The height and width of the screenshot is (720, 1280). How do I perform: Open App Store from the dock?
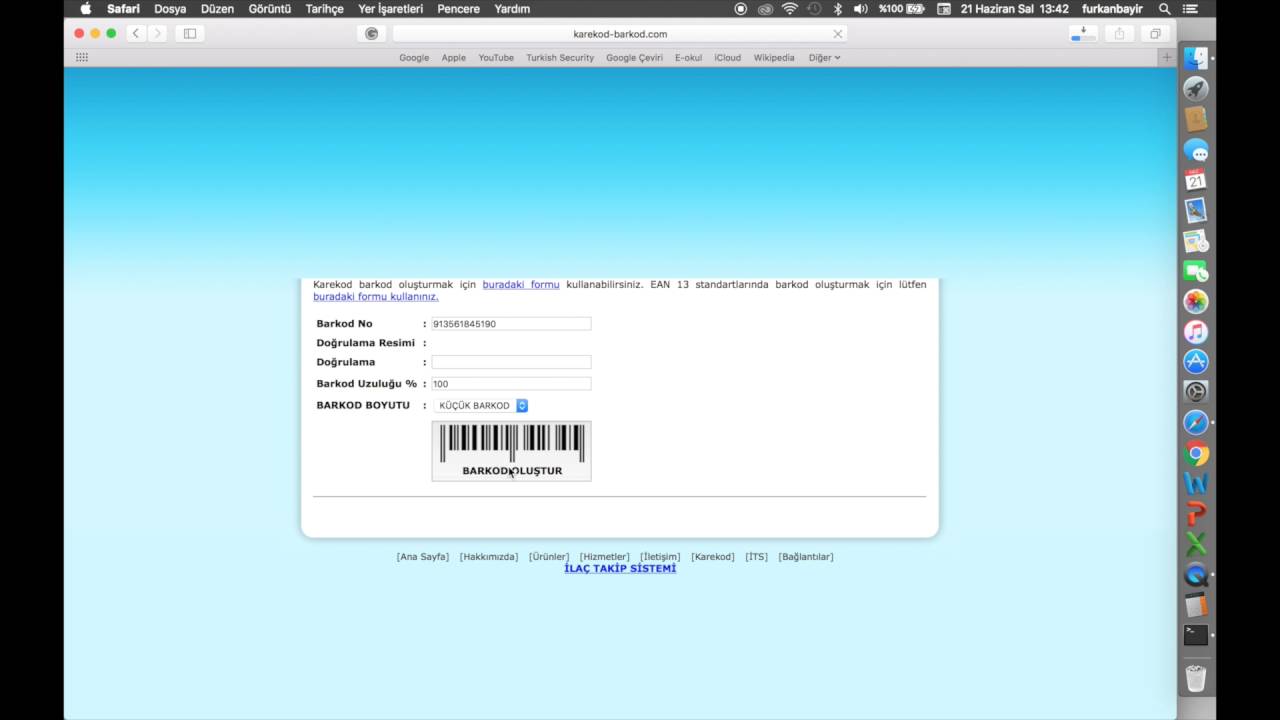(x=1196, y=362)
